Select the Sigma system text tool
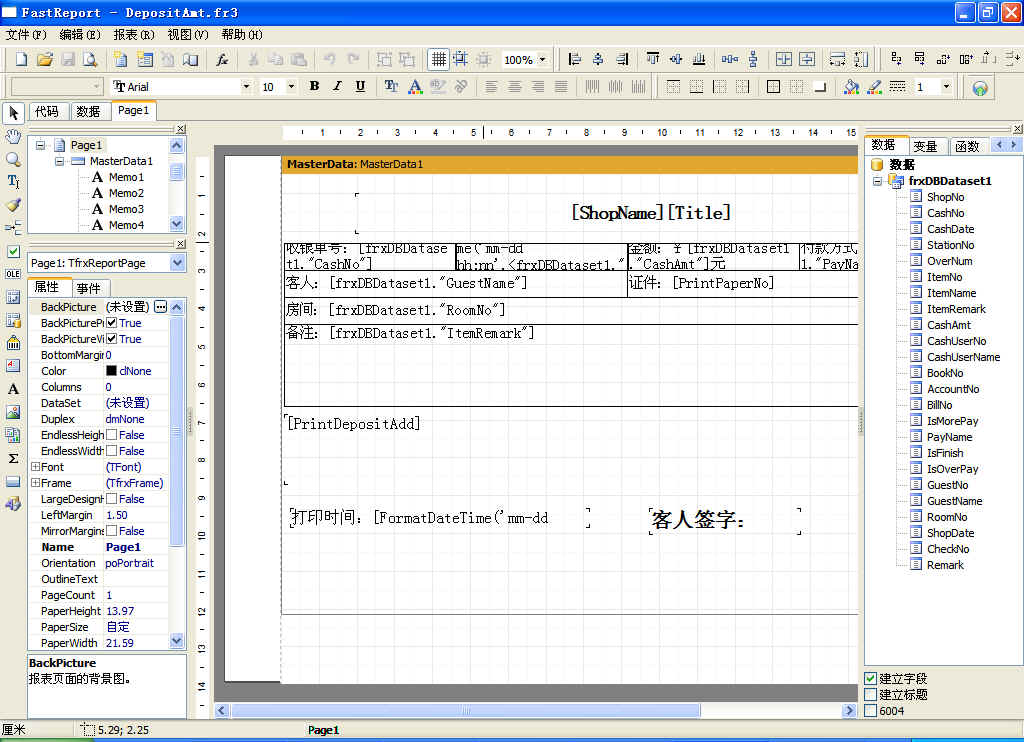1024x742 pixels. [x=13, y=458]
